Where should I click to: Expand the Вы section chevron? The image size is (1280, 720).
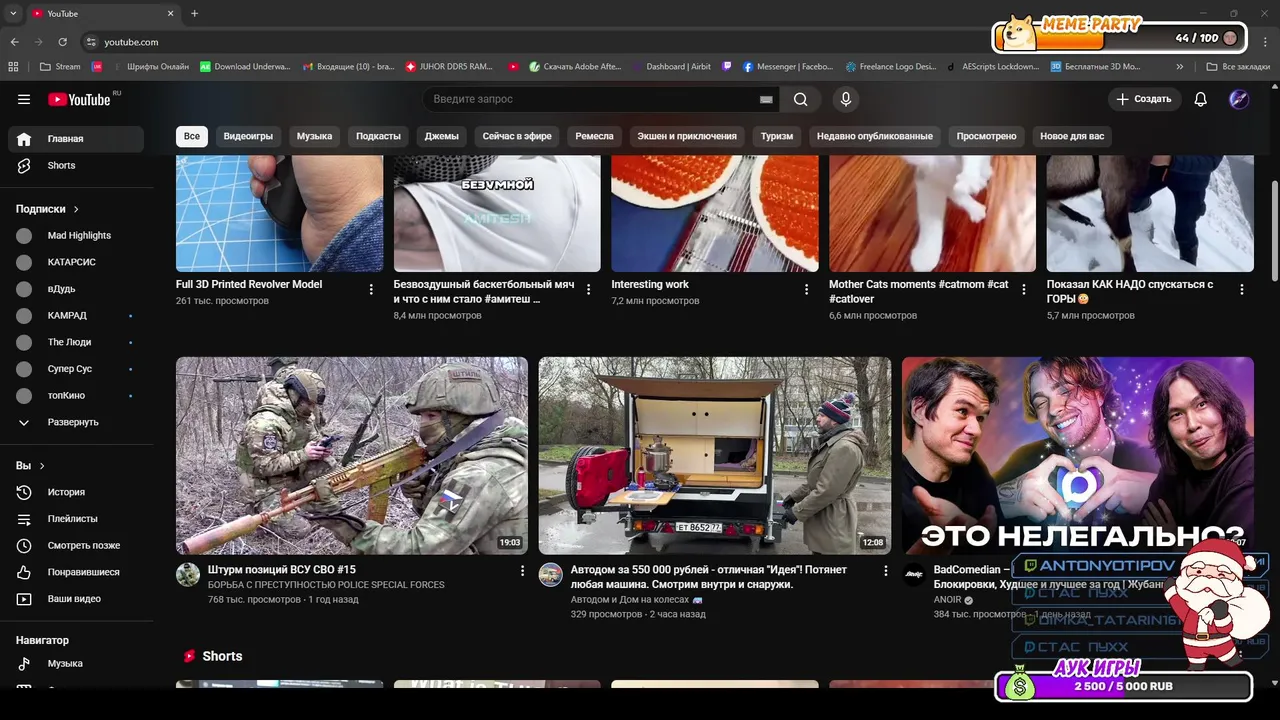42,466
